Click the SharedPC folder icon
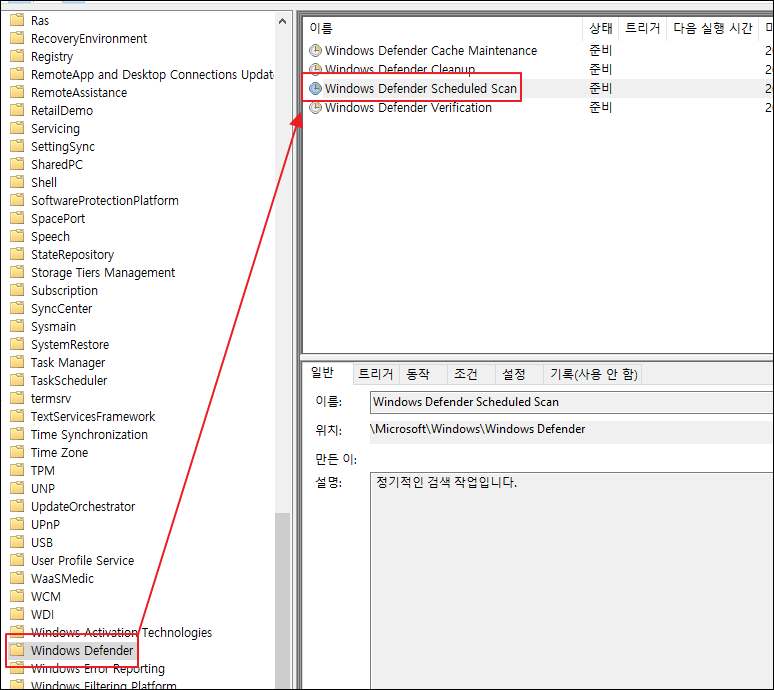The height and width of the screenshot is (690, 774). tap(17, 164)
